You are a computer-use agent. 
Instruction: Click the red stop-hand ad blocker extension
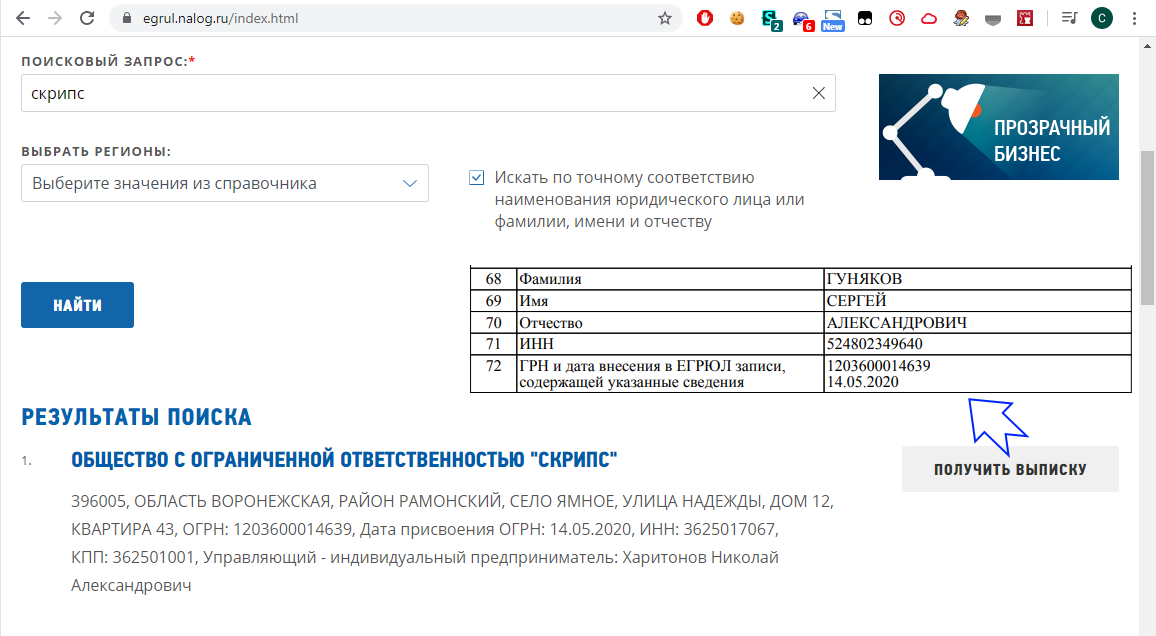click(705, 18)
